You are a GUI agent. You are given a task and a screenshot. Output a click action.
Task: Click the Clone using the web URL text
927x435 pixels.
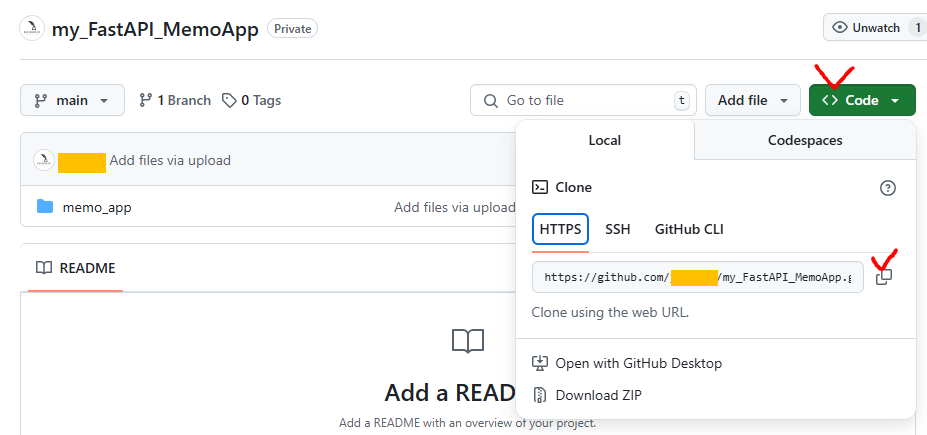pos(610,313)
